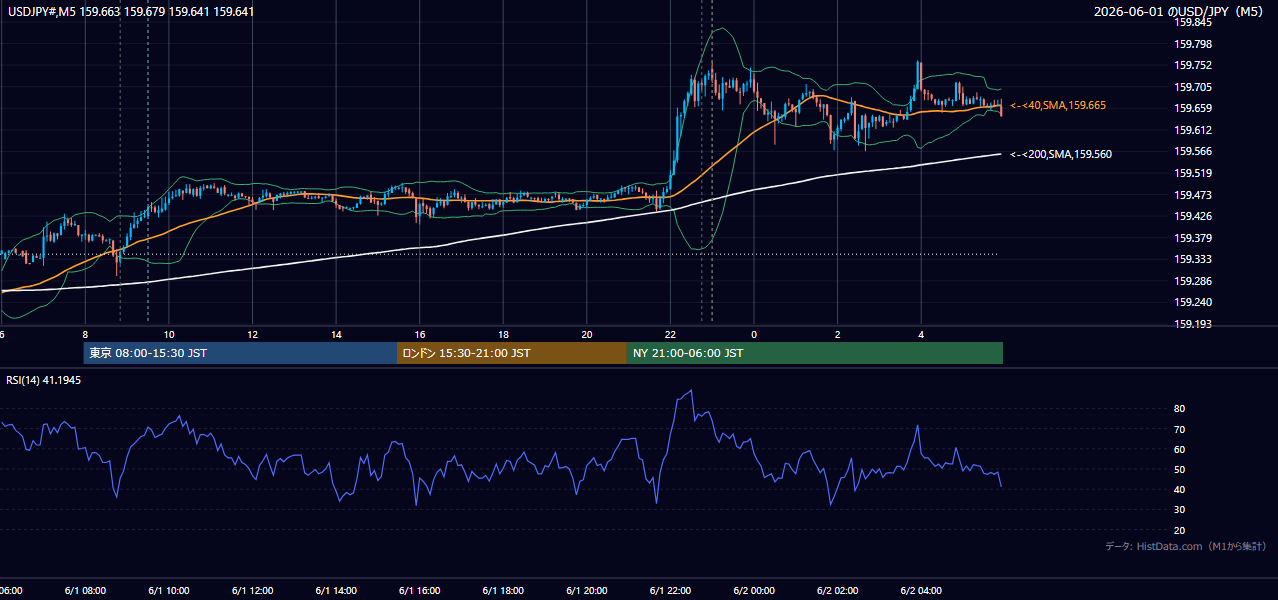Click RSI scale value 60
The image size is (1278, 600).
1180,449
